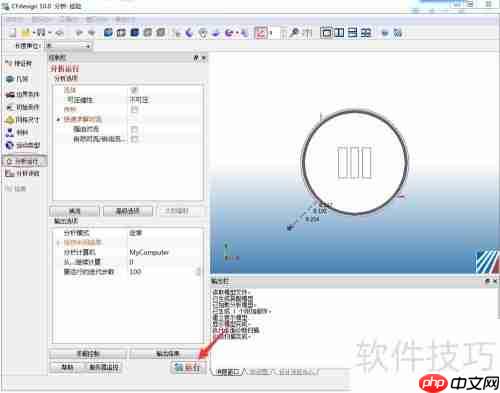Change the 可压缩性 compressibility value
The height and width of the screenshot is (393, 500).
coord(165,100)
